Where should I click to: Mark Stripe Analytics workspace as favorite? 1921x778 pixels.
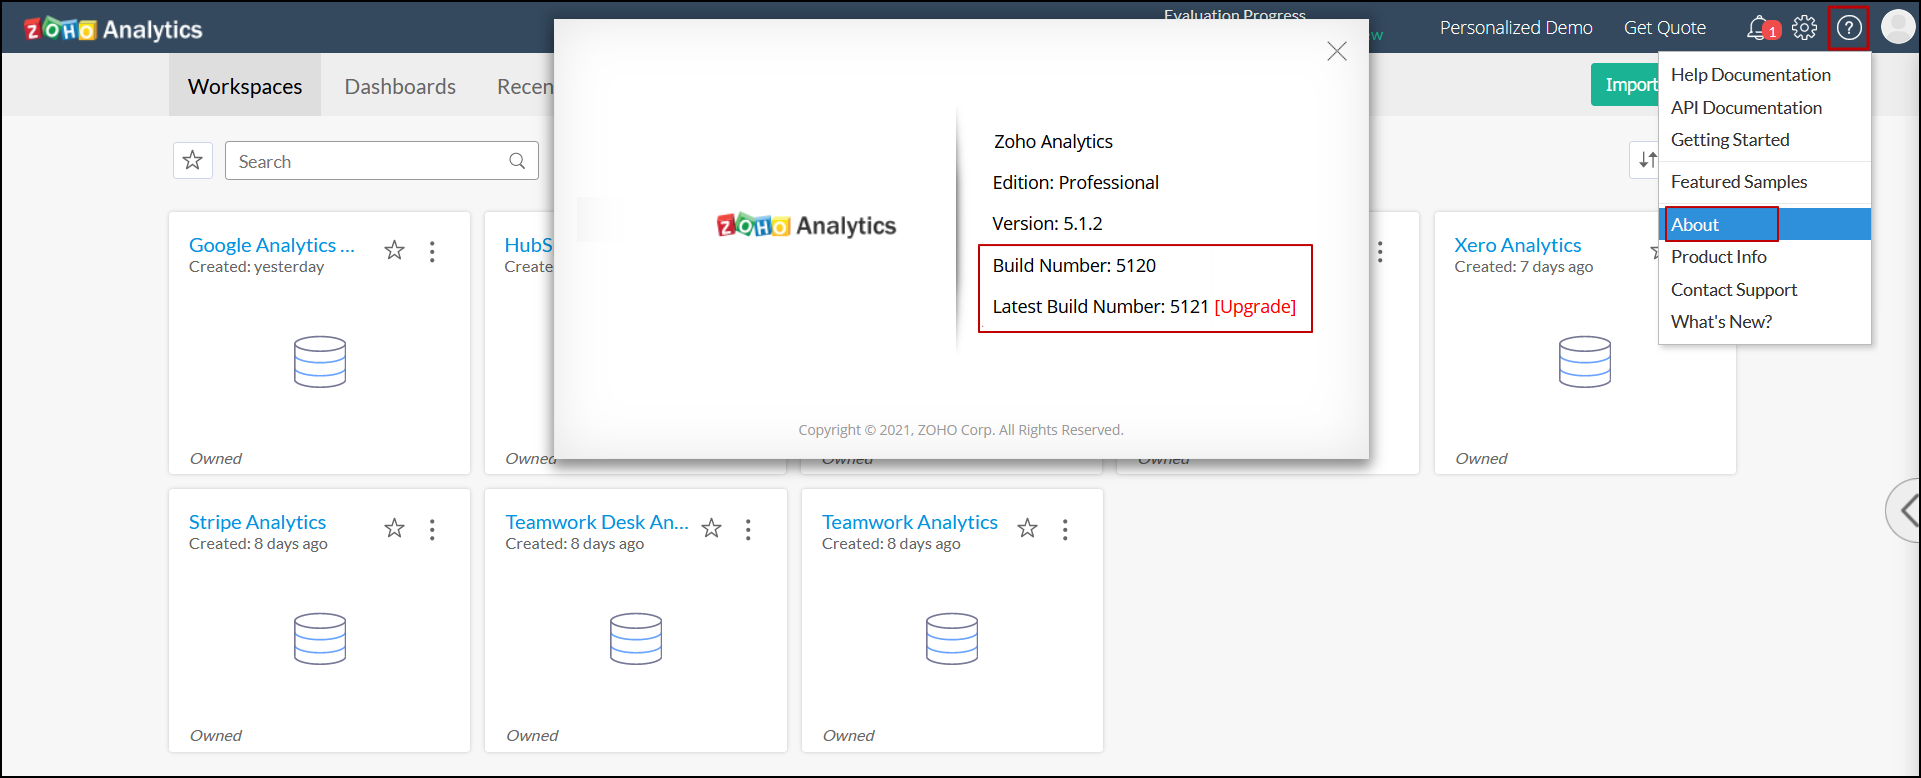coord(395,528)
